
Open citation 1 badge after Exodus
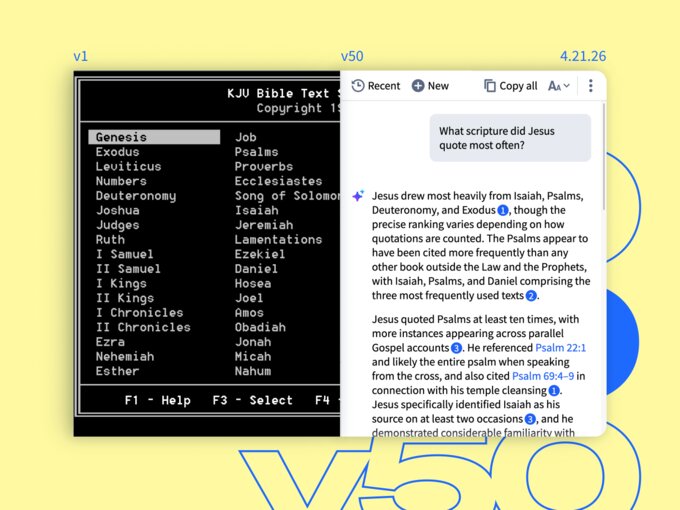[503, 211]
